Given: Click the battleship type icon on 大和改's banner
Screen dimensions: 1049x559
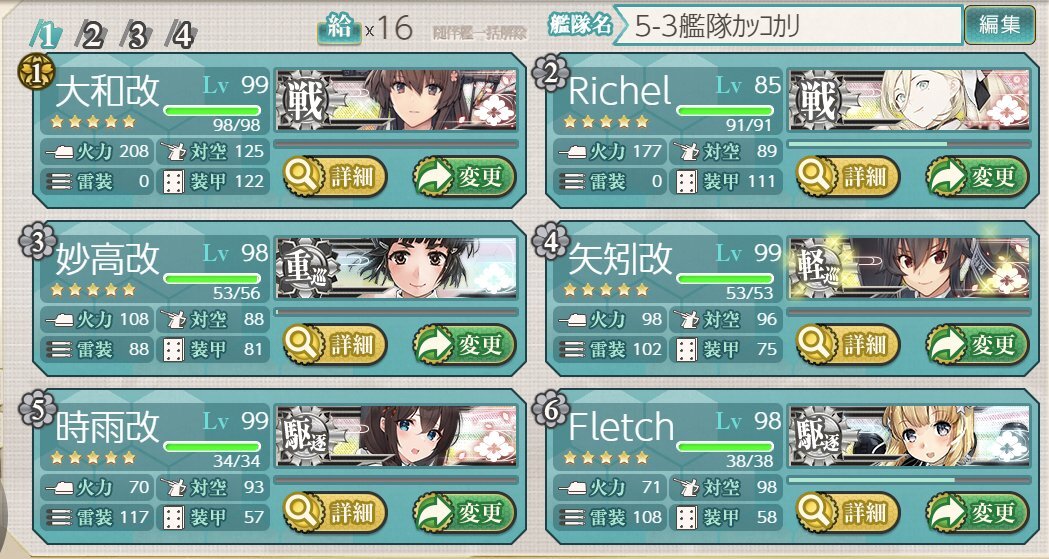Looking at the screenshot, I should [304, 101].
